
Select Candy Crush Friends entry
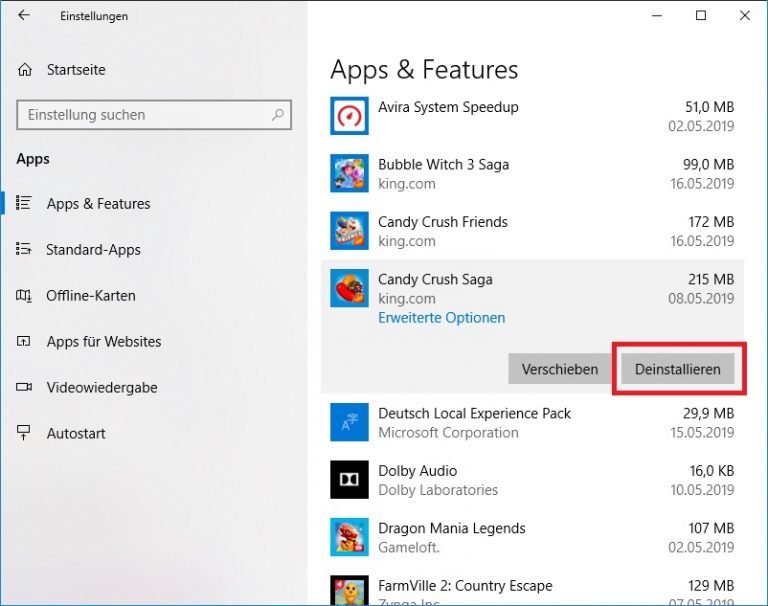pos(532,231)
